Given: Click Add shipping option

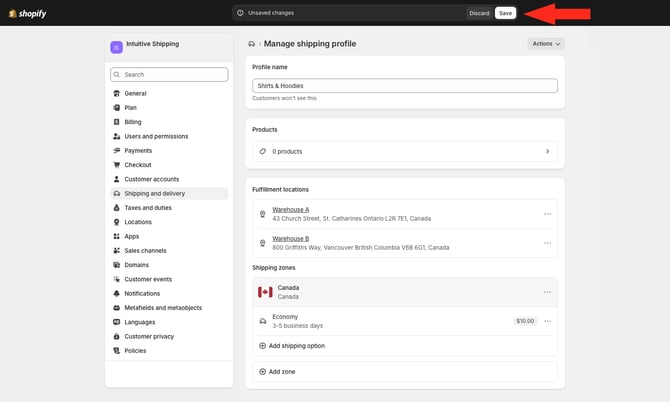Looking at the screenshot, I should pos(292,346).
